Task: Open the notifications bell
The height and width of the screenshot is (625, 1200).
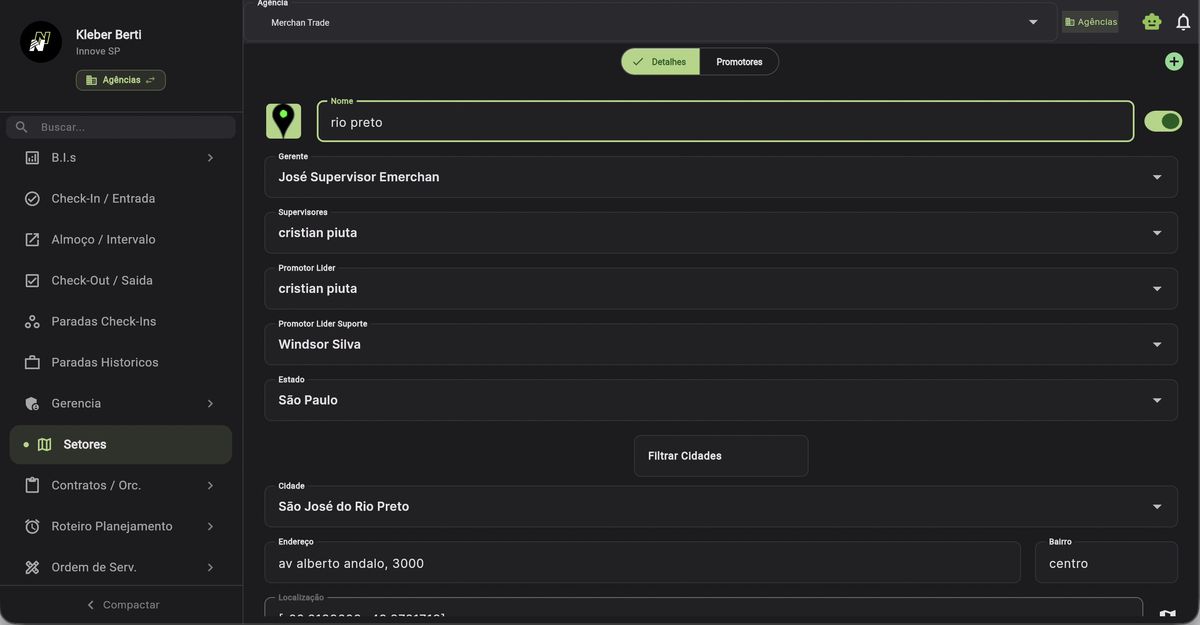Action: coord(1183,22)
